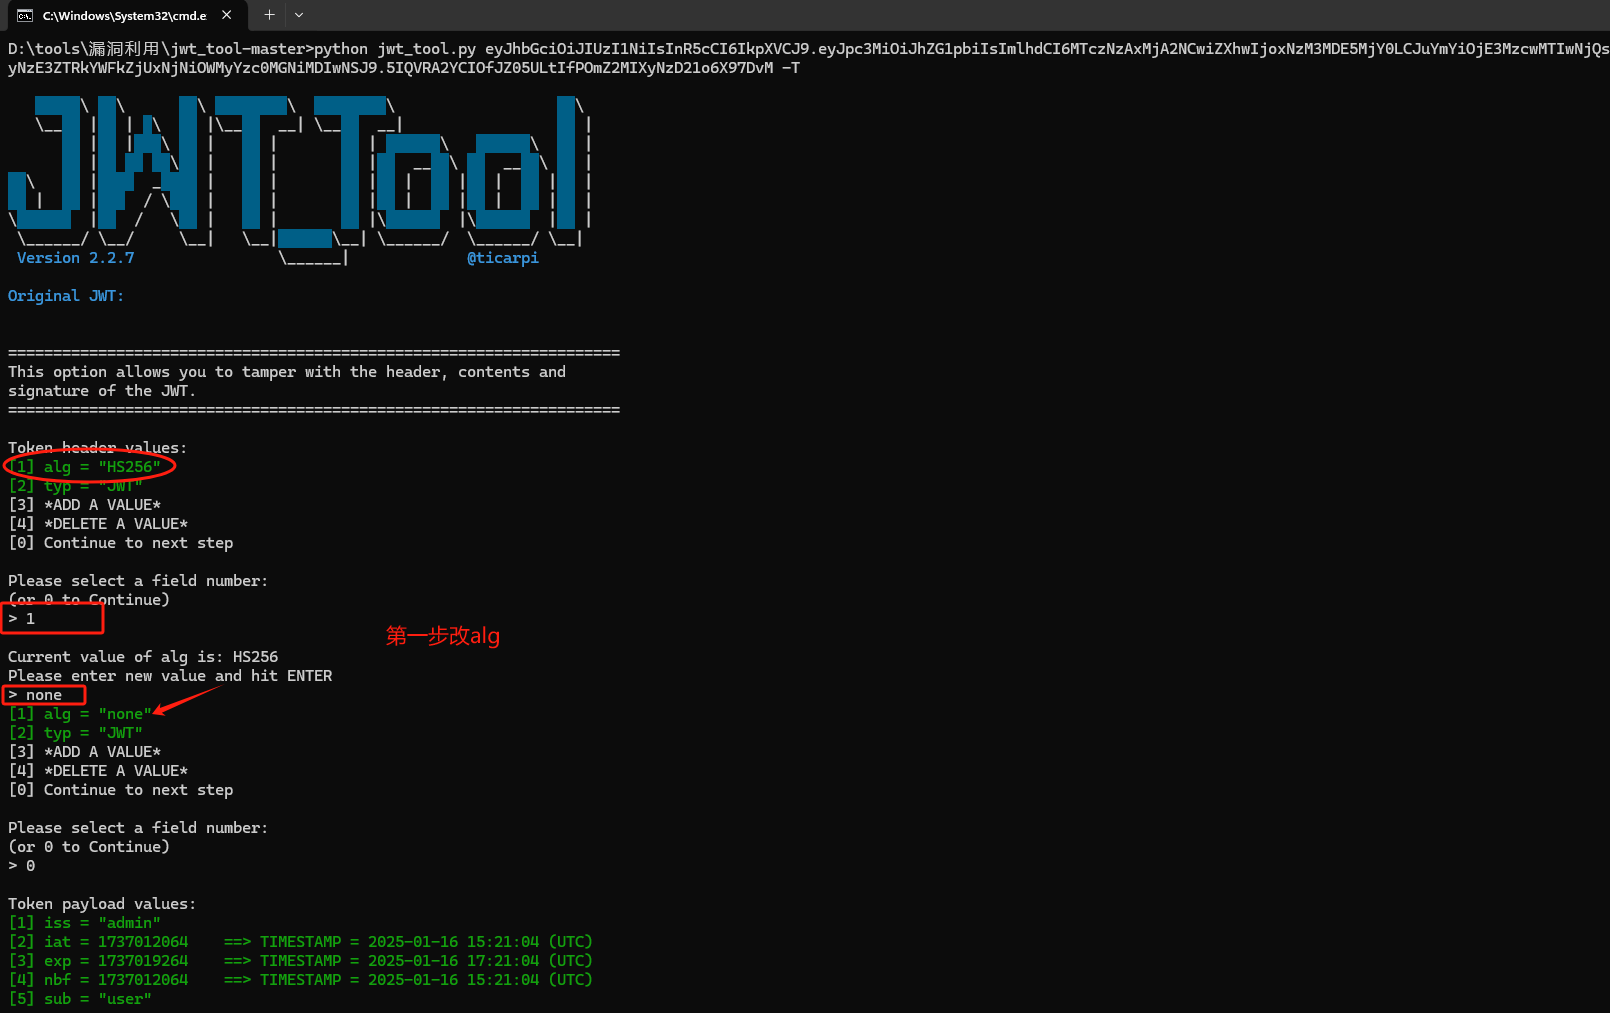Close the cmd.exe tab
The image size is (1610, 1013).
[227, 15]
